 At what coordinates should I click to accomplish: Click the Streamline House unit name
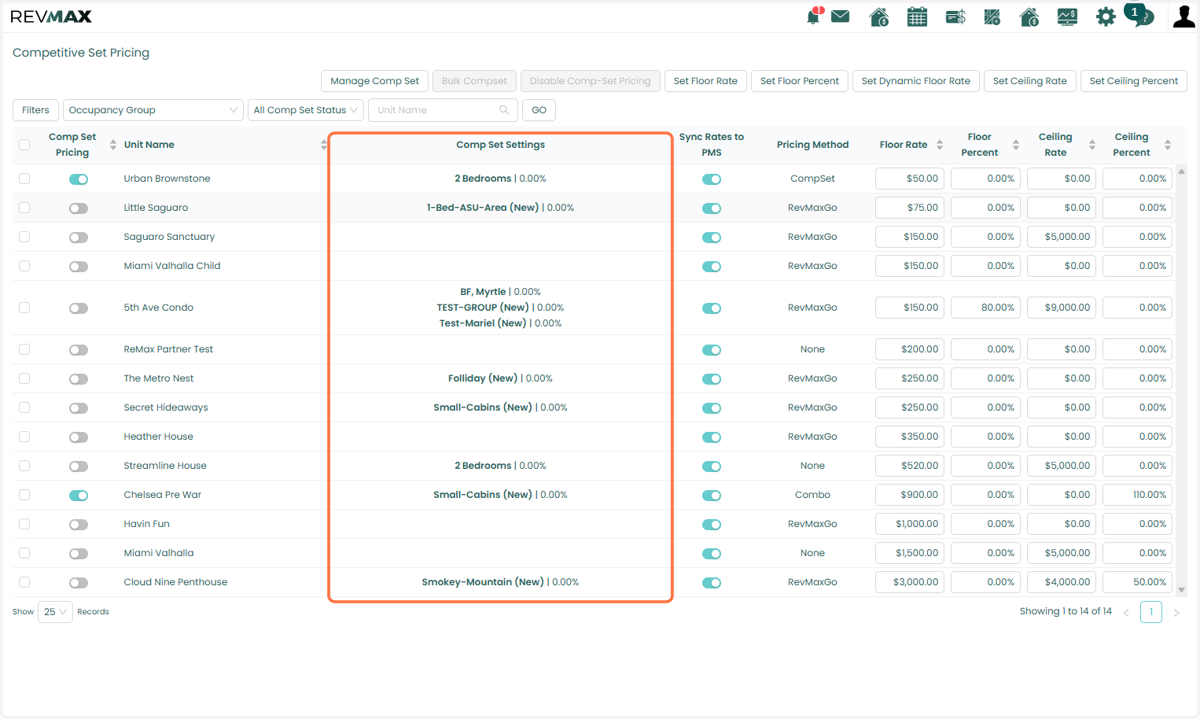pyautogui.click(x=165, y=466)
